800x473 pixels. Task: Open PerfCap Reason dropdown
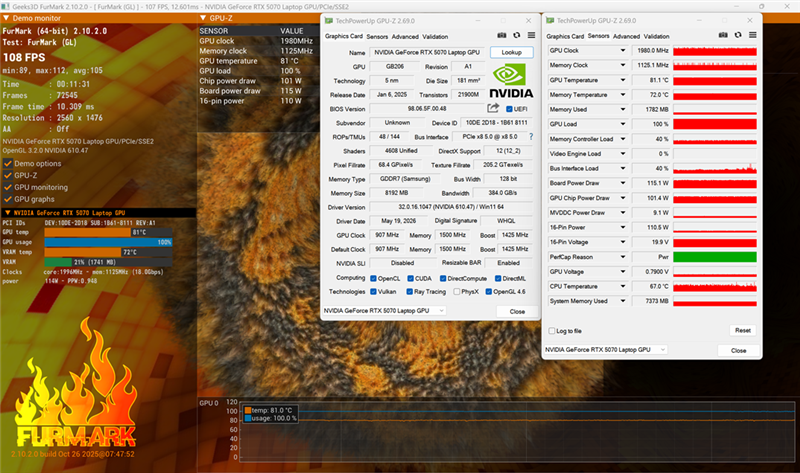[x=622, y=257]
